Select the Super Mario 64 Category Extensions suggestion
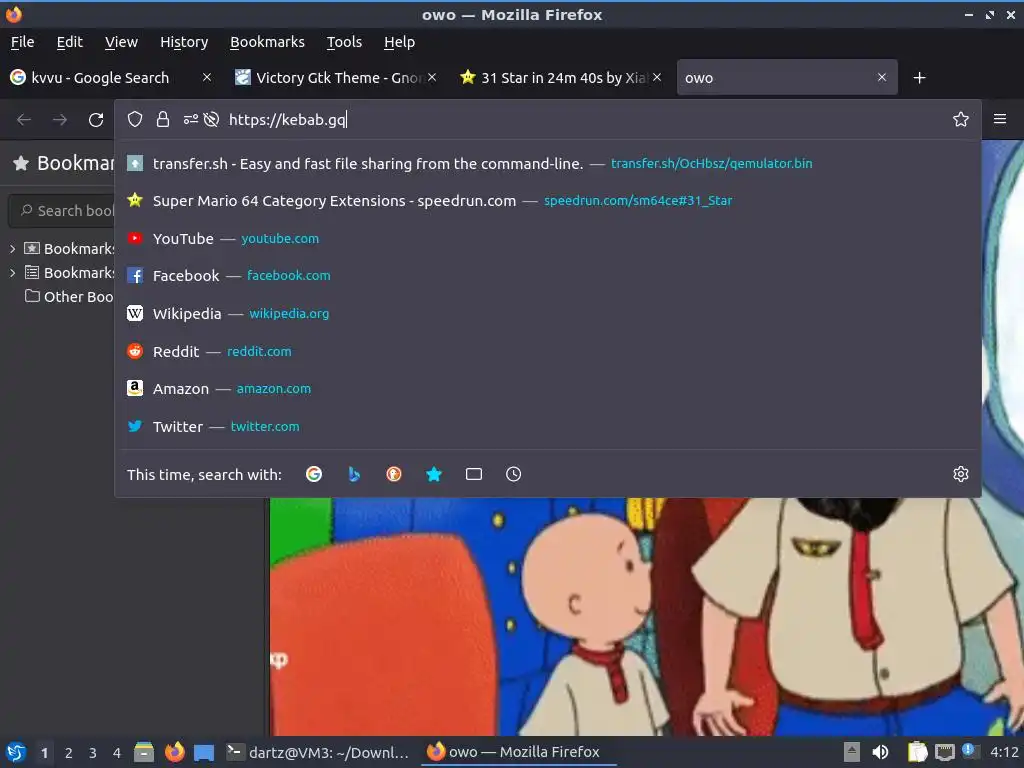 click(548, 200)
